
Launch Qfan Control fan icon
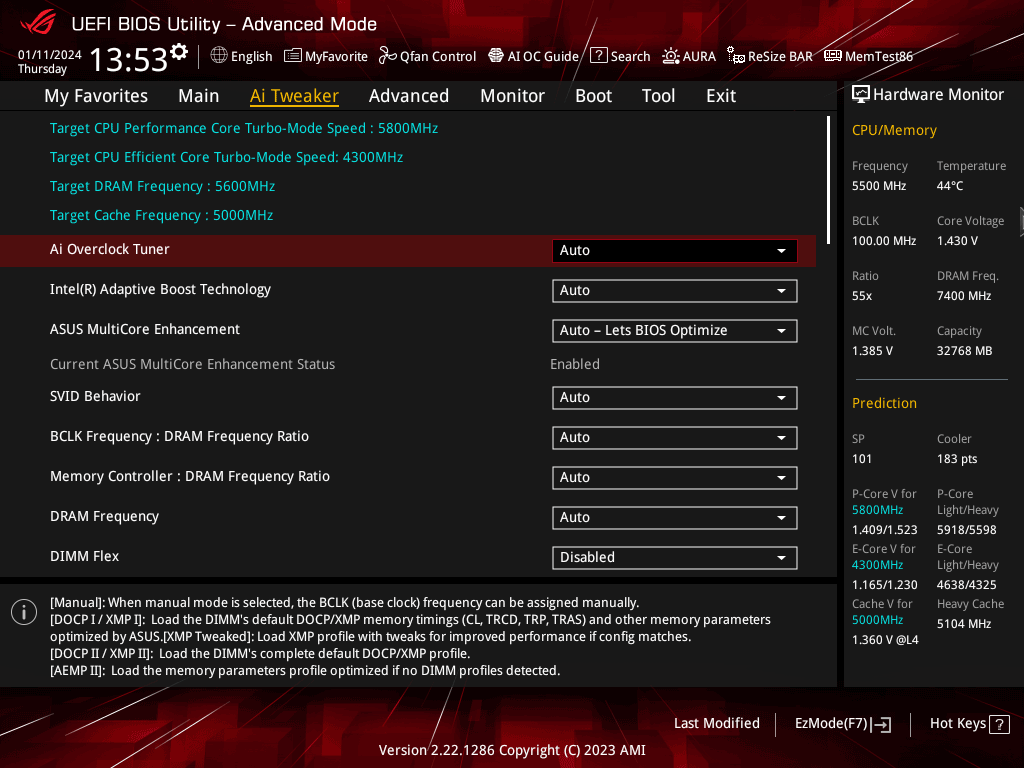point(387,56)
